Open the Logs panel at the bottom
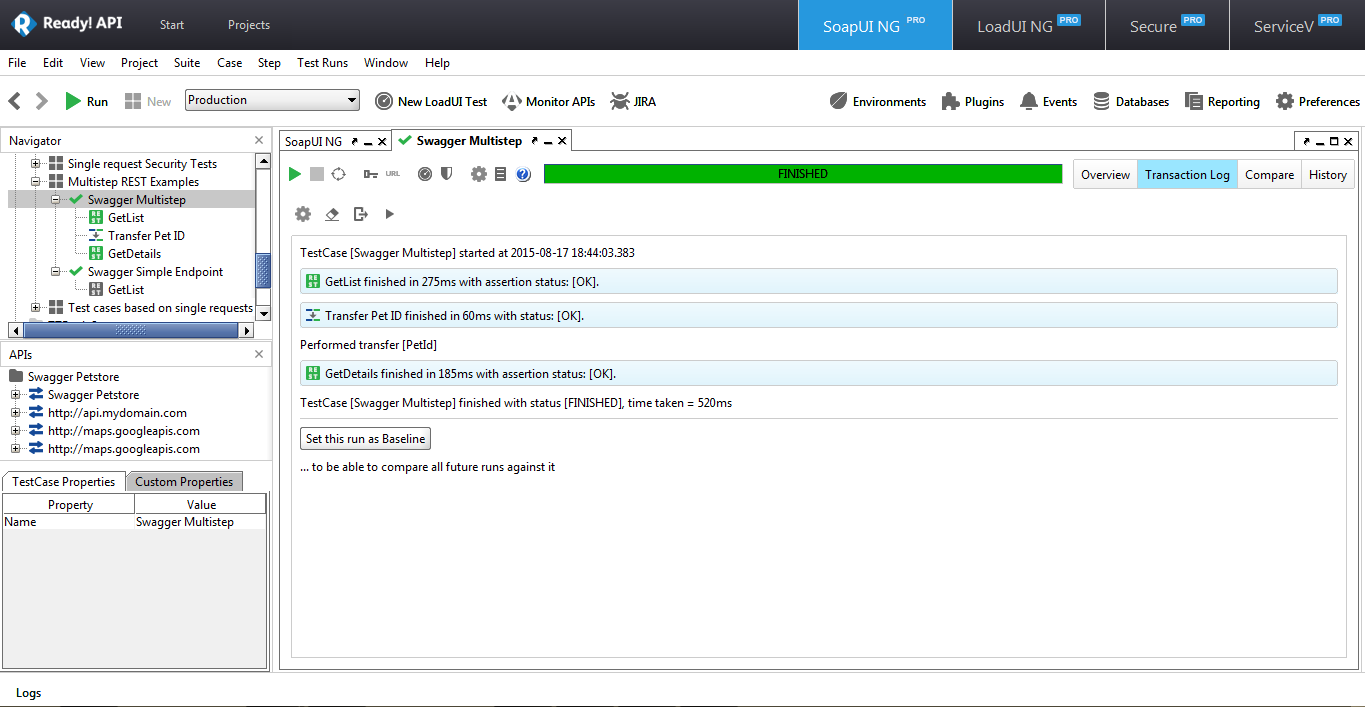 pyautogui.click(x=29, y=693)
